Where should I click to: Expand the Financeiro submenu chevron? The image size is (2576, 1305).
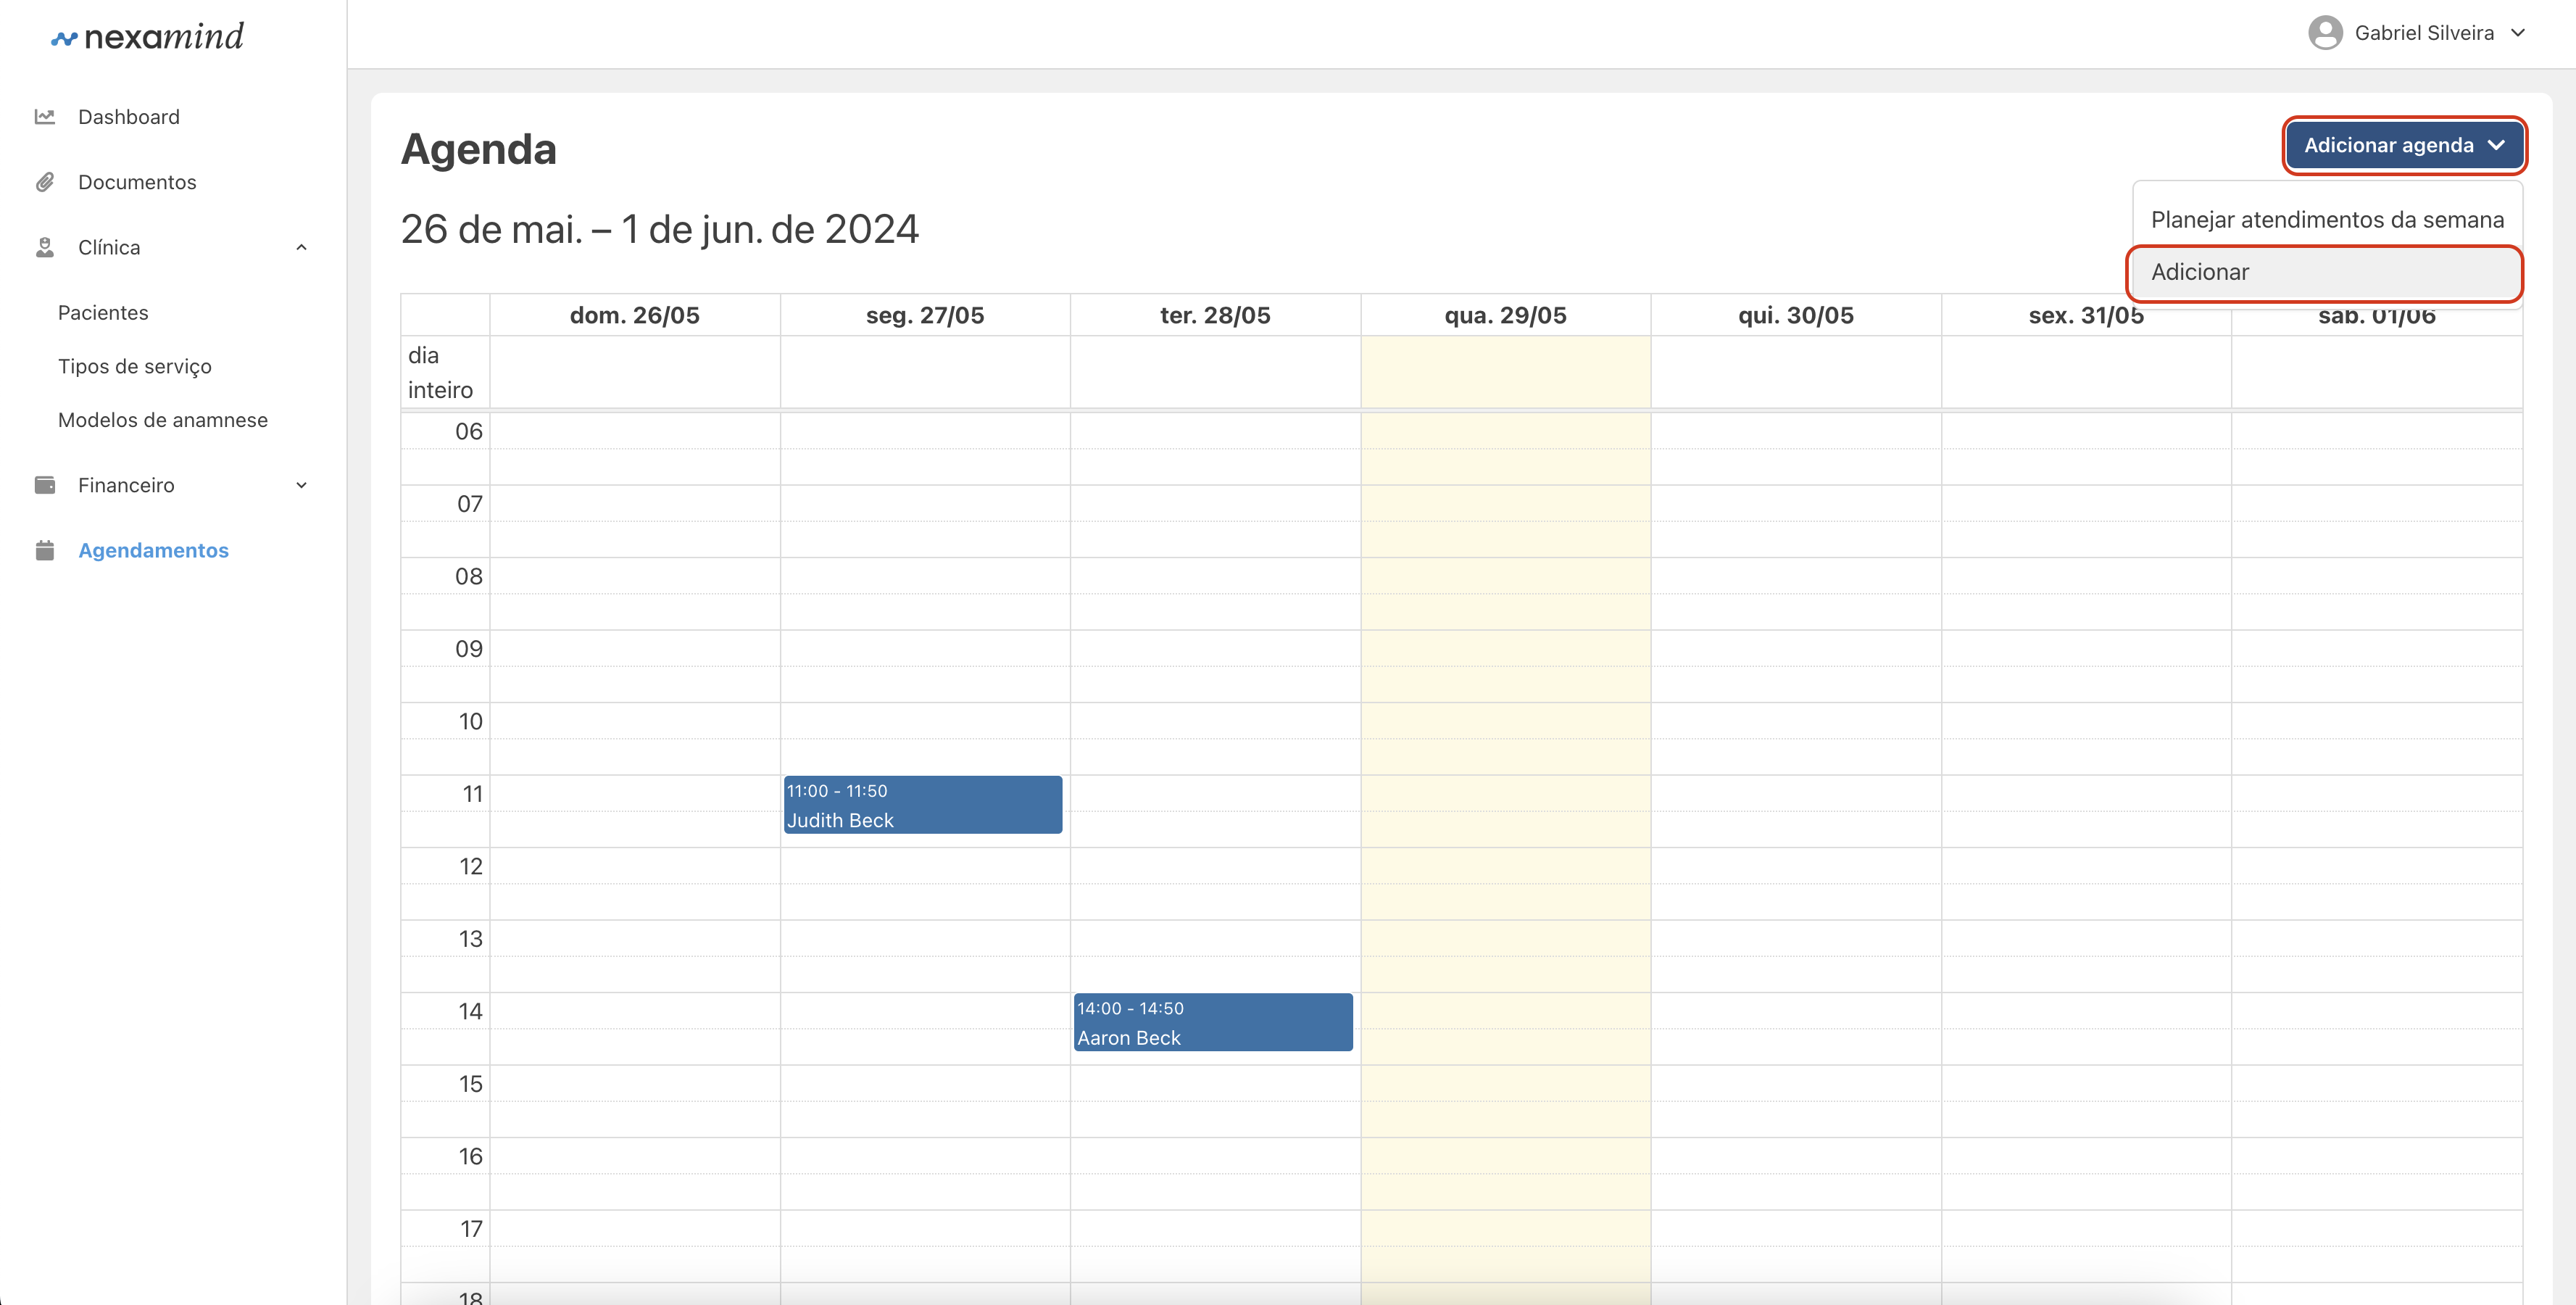click(301, 485)
